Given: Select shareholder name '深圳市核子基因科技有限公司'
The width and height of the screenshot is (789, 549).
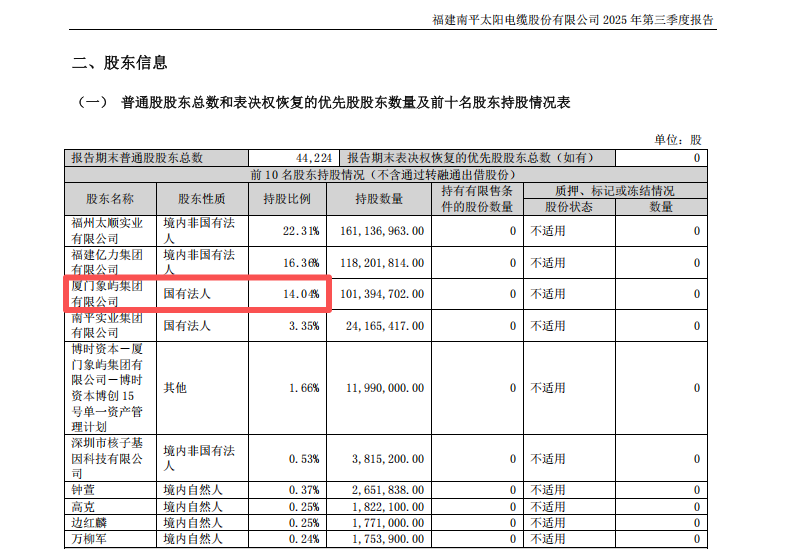Looking at the screenshot, I should tap(107, 458).
